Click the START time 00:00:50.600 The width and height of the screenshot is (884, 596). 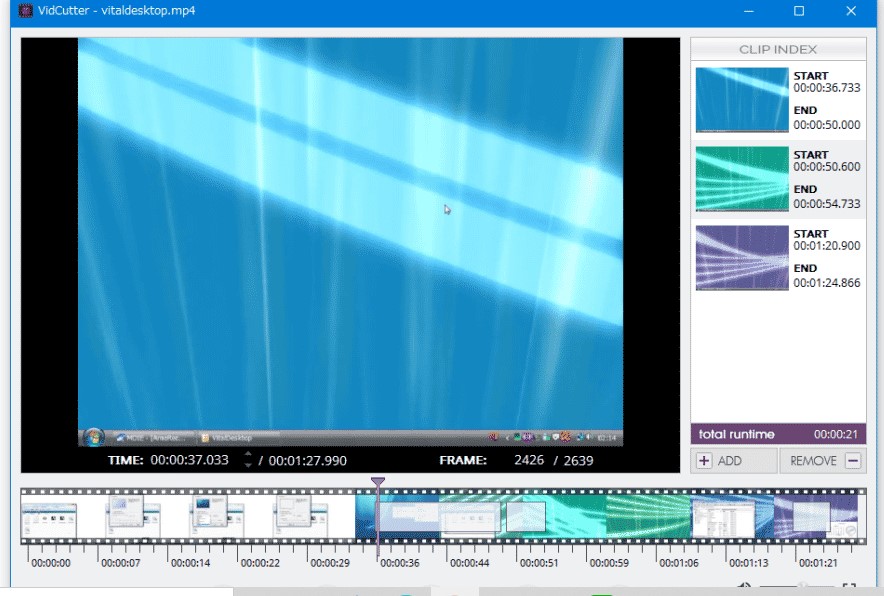[x=826, y=167]
